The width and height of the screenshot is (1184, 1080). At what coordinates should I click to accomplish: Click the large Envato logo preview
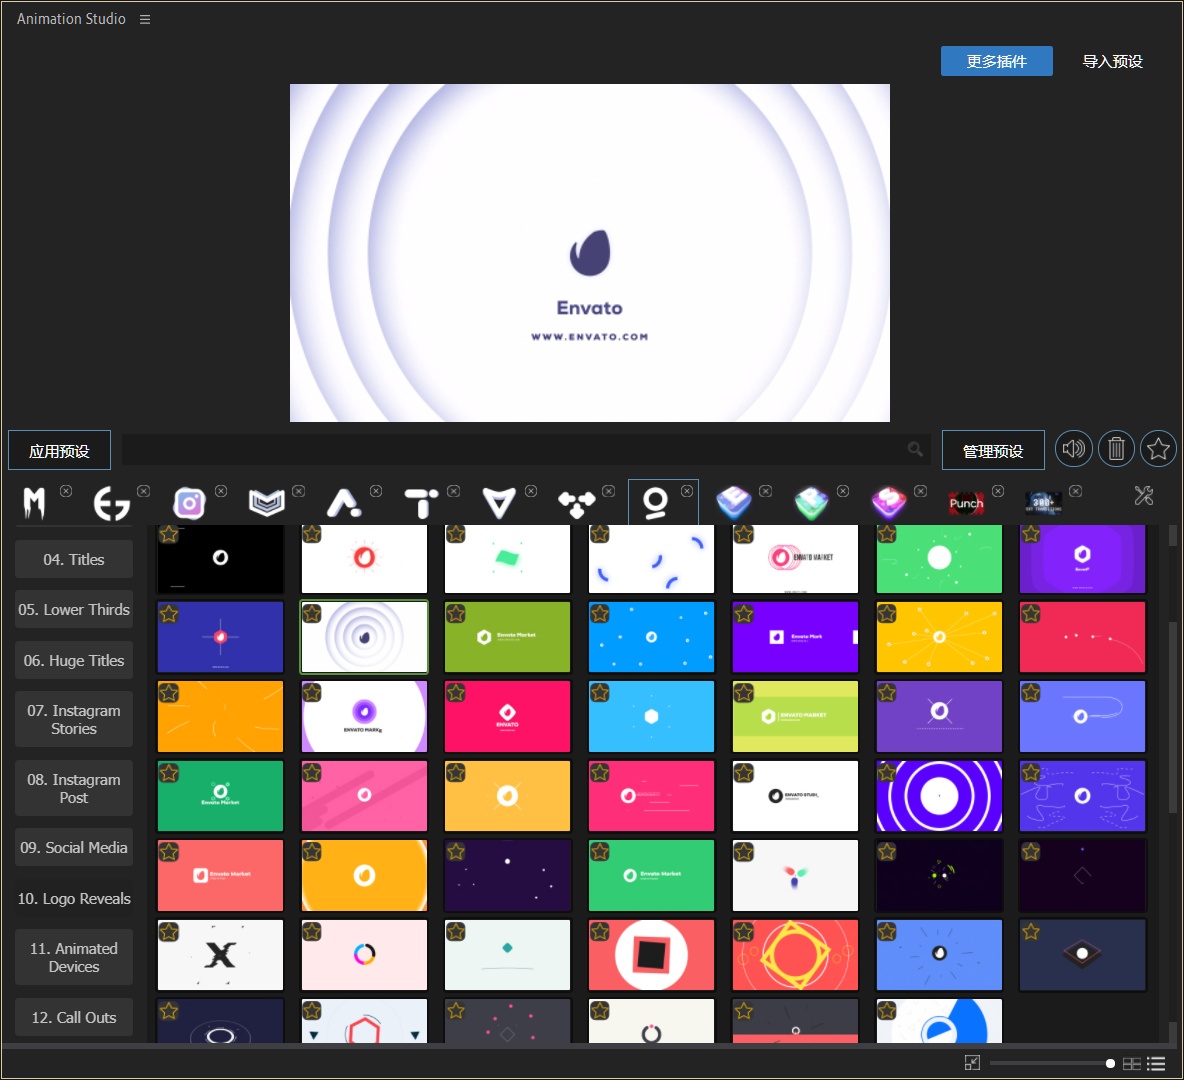click(590, 253)
